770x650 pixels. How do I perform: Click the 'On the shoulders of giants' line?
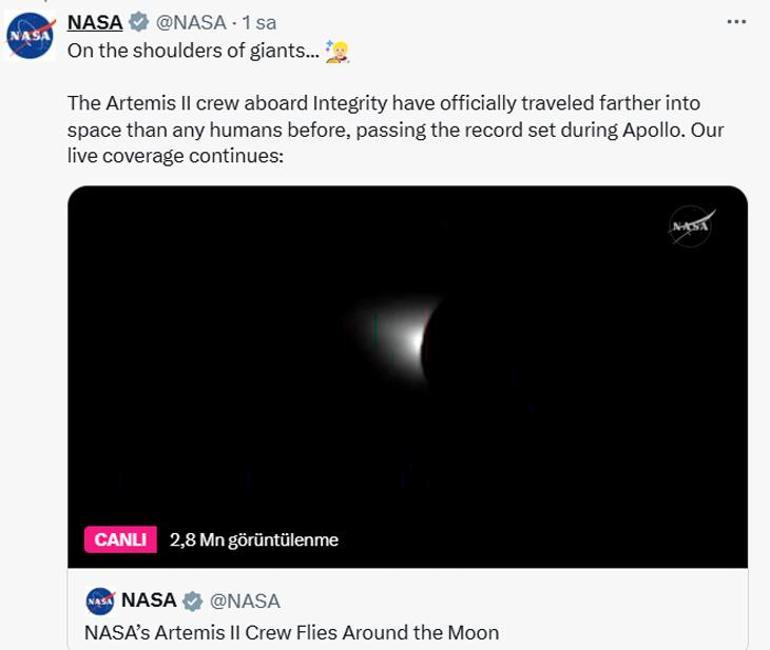(193, 51)
